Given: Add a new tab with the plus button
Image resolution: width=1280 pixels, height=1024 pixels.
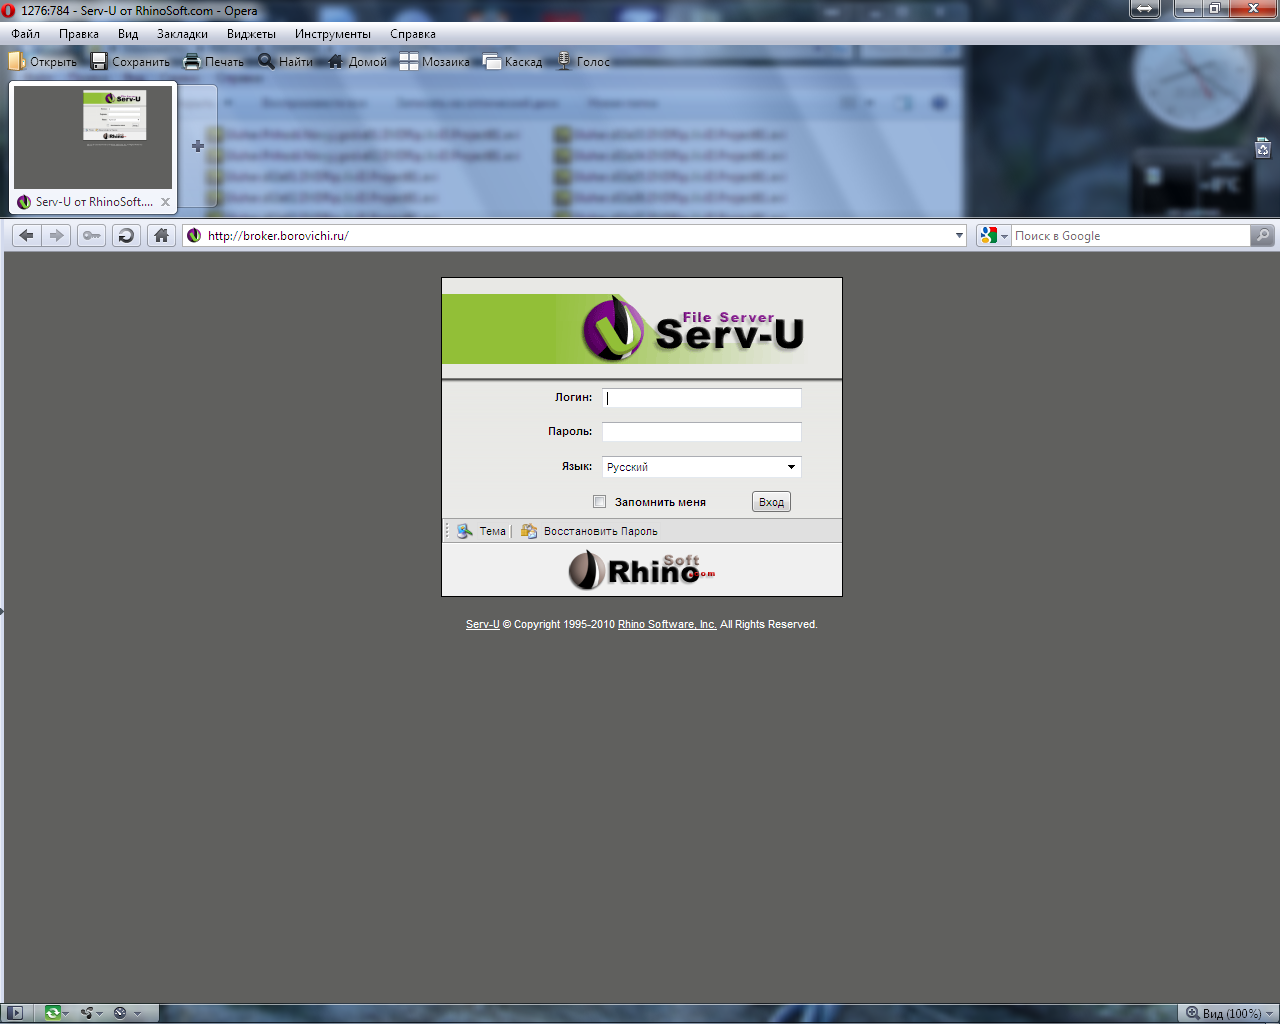Looking at the screenshot, I should click(x=198, y=146).
